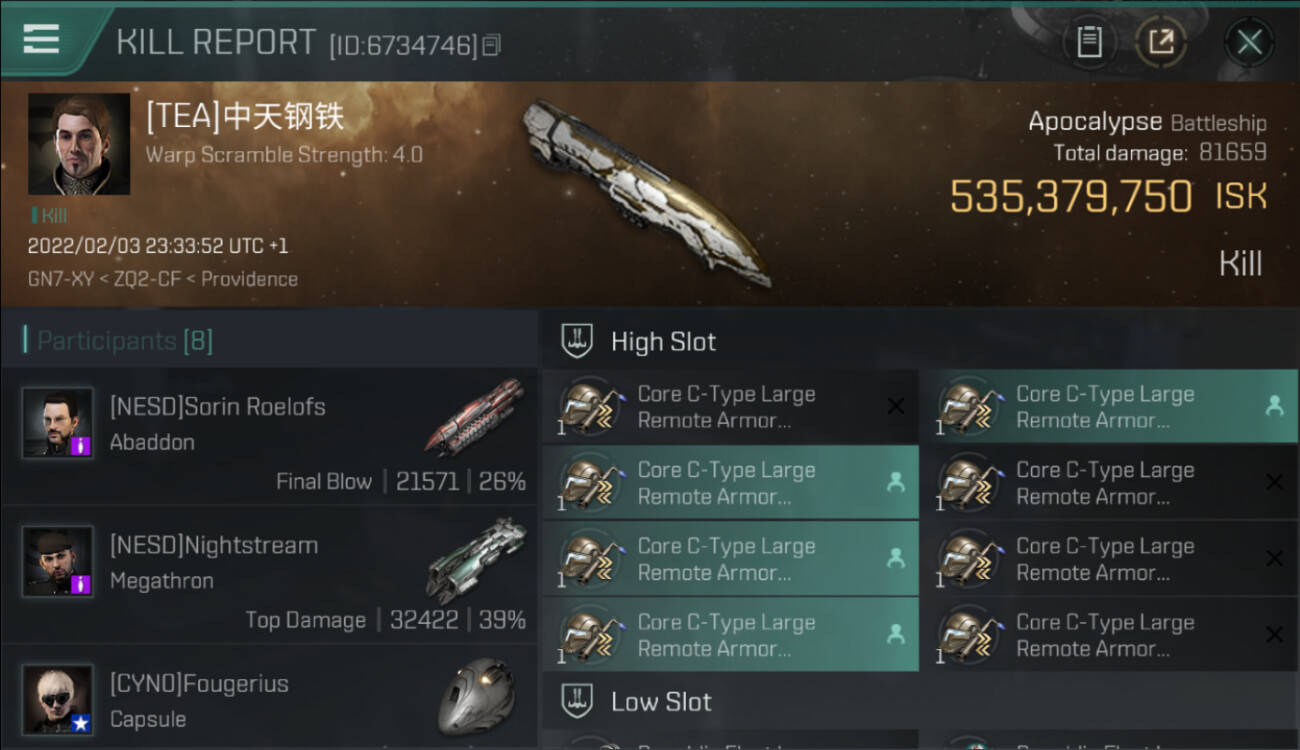This screenshot has width=1300, height=750.
Task: Open the clipboard copy report icon
Action: tap(1089, 42)
